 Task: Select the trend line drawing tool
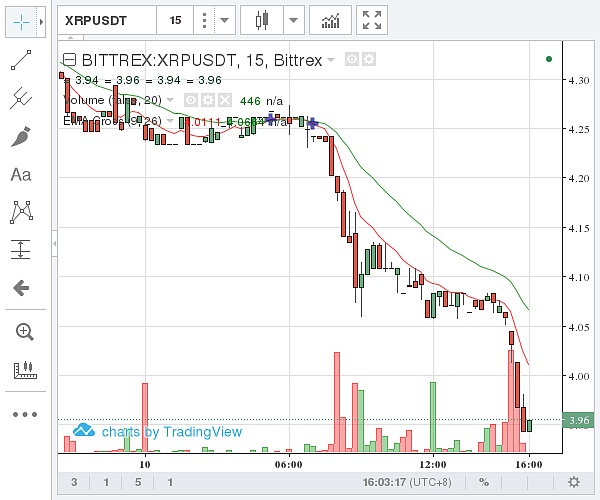21,61
